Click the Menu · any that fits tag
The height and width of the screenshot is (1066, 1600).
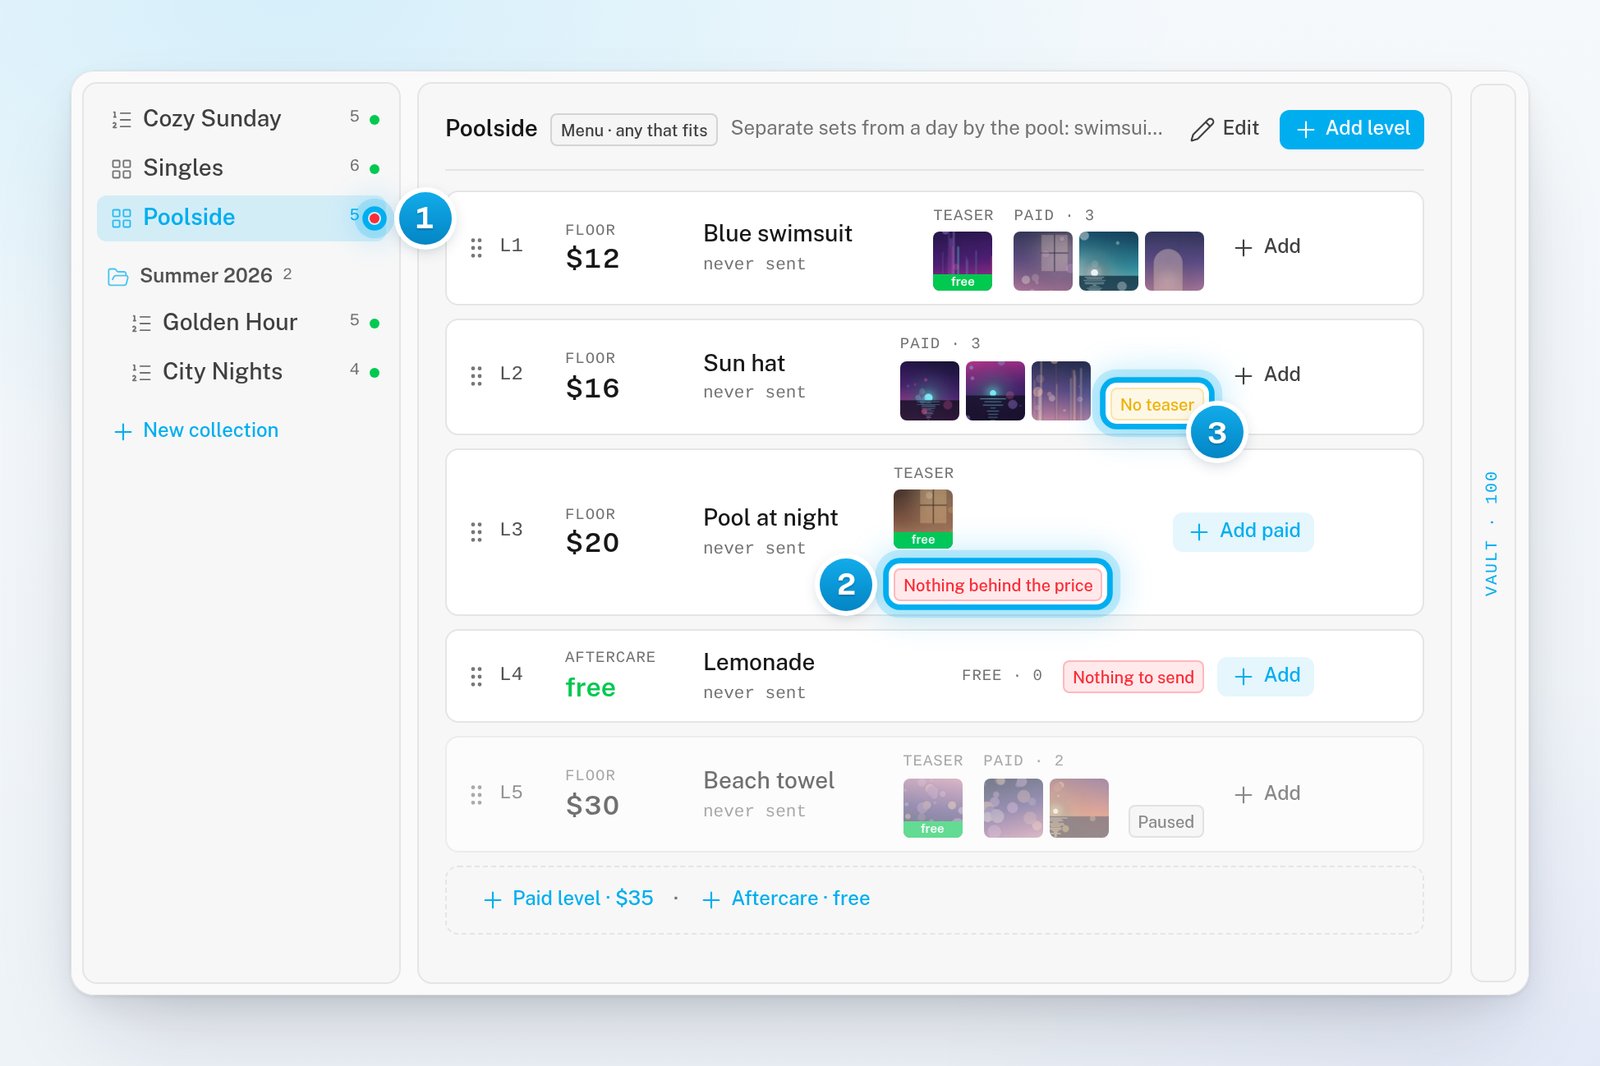(x=634, y=130)
